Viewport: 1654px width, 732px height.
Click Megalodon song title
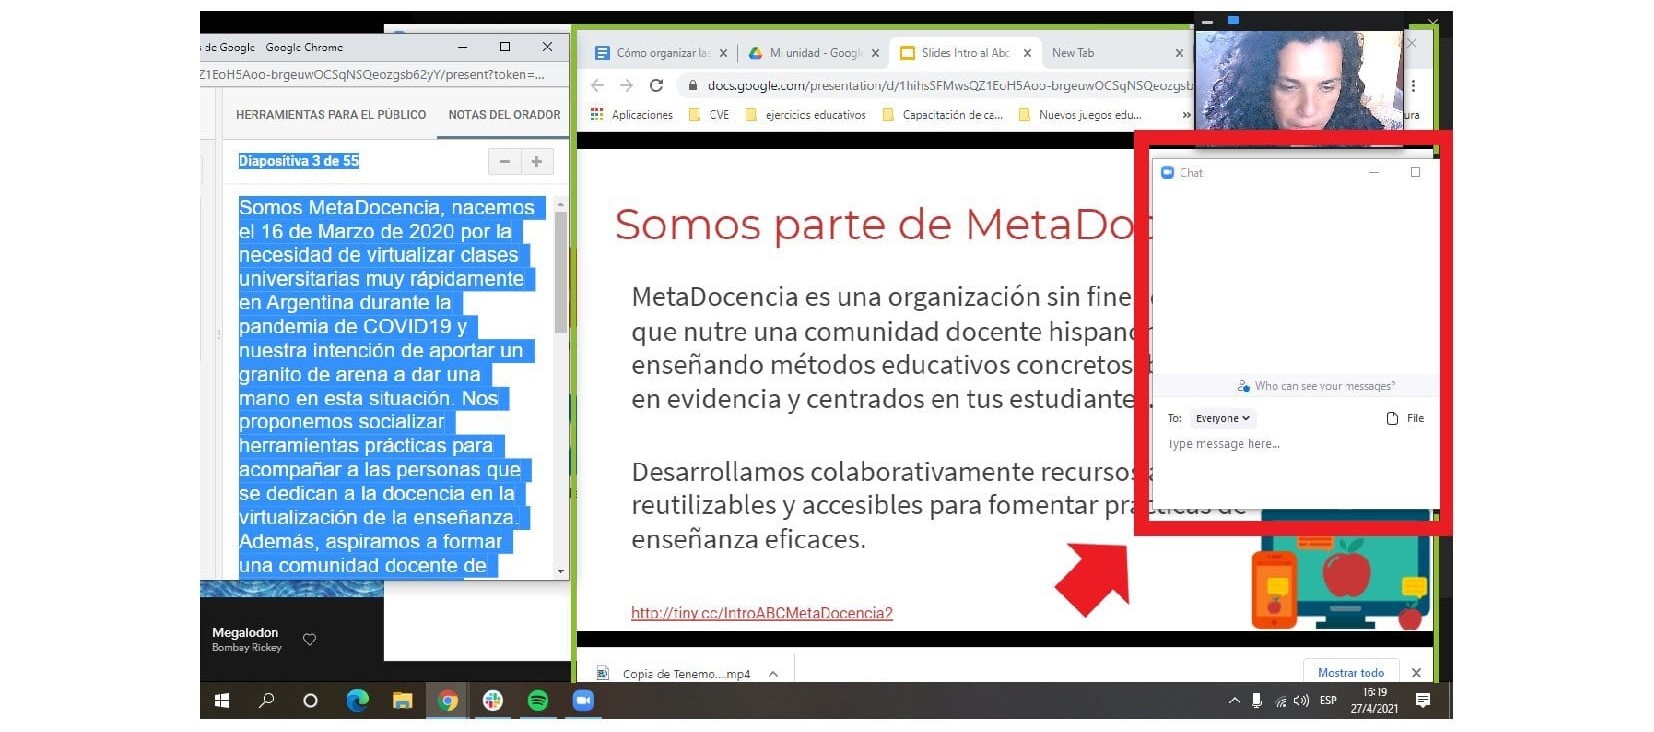pyautogui.click(x=245, y=633)
